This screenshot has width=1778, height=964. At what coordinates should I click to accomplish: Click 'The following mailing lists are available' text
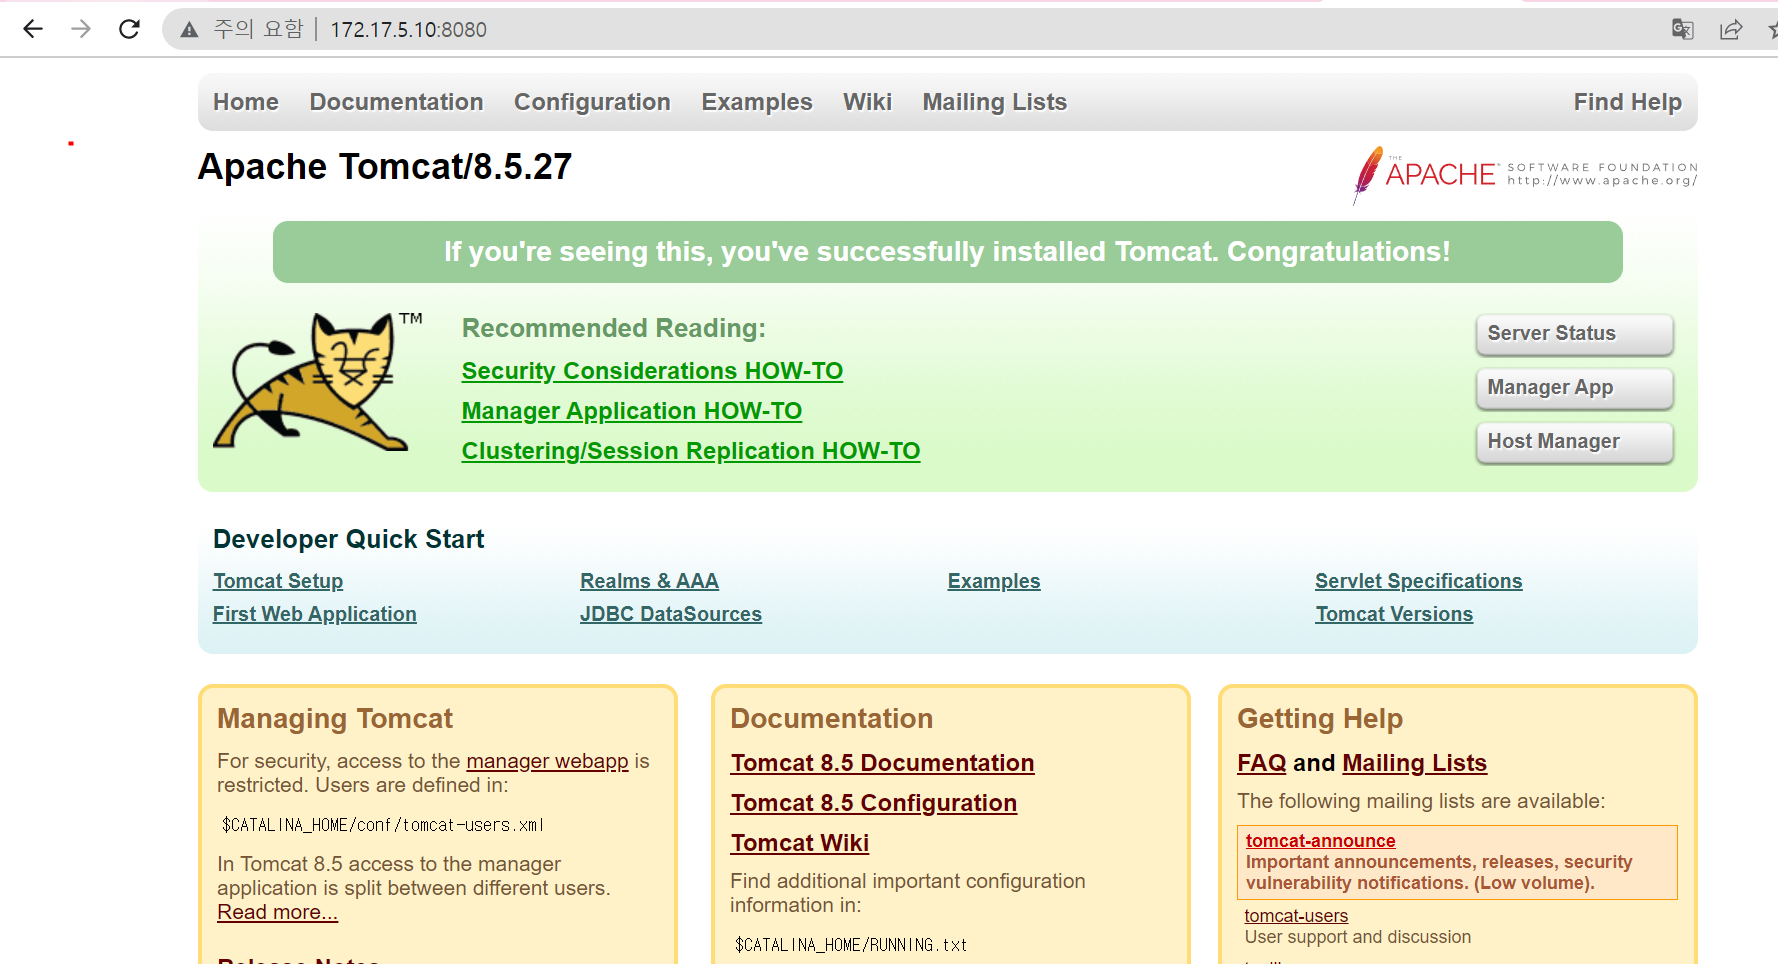(1421, 801)
